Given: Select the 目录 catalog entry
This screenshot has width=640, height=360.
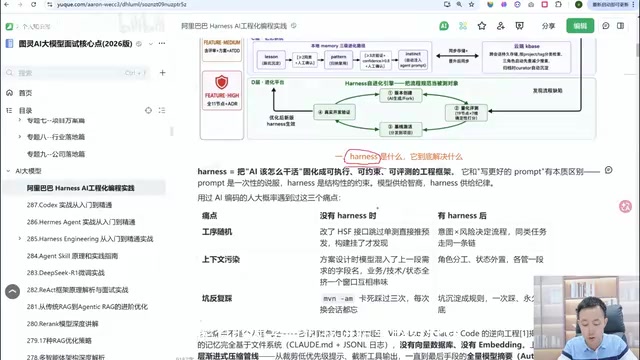Looking at the screenshot, I should tap(25, 111).
